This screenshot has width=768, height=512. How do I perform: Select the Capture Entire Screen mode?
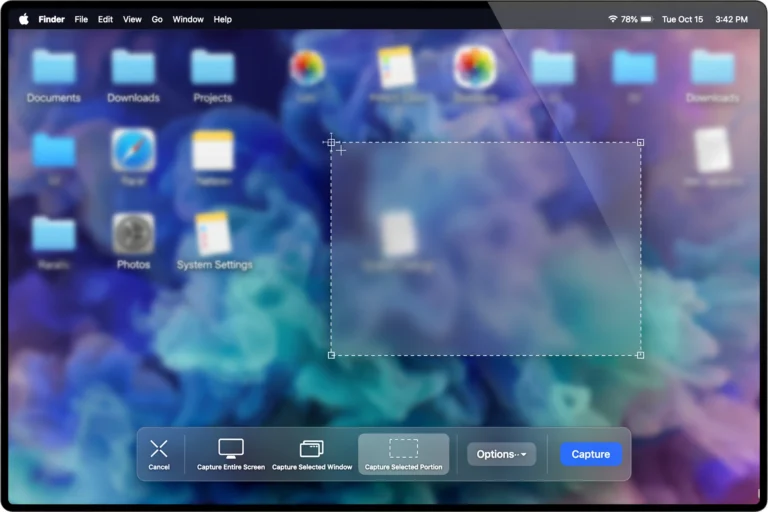[x=231, y=454]
